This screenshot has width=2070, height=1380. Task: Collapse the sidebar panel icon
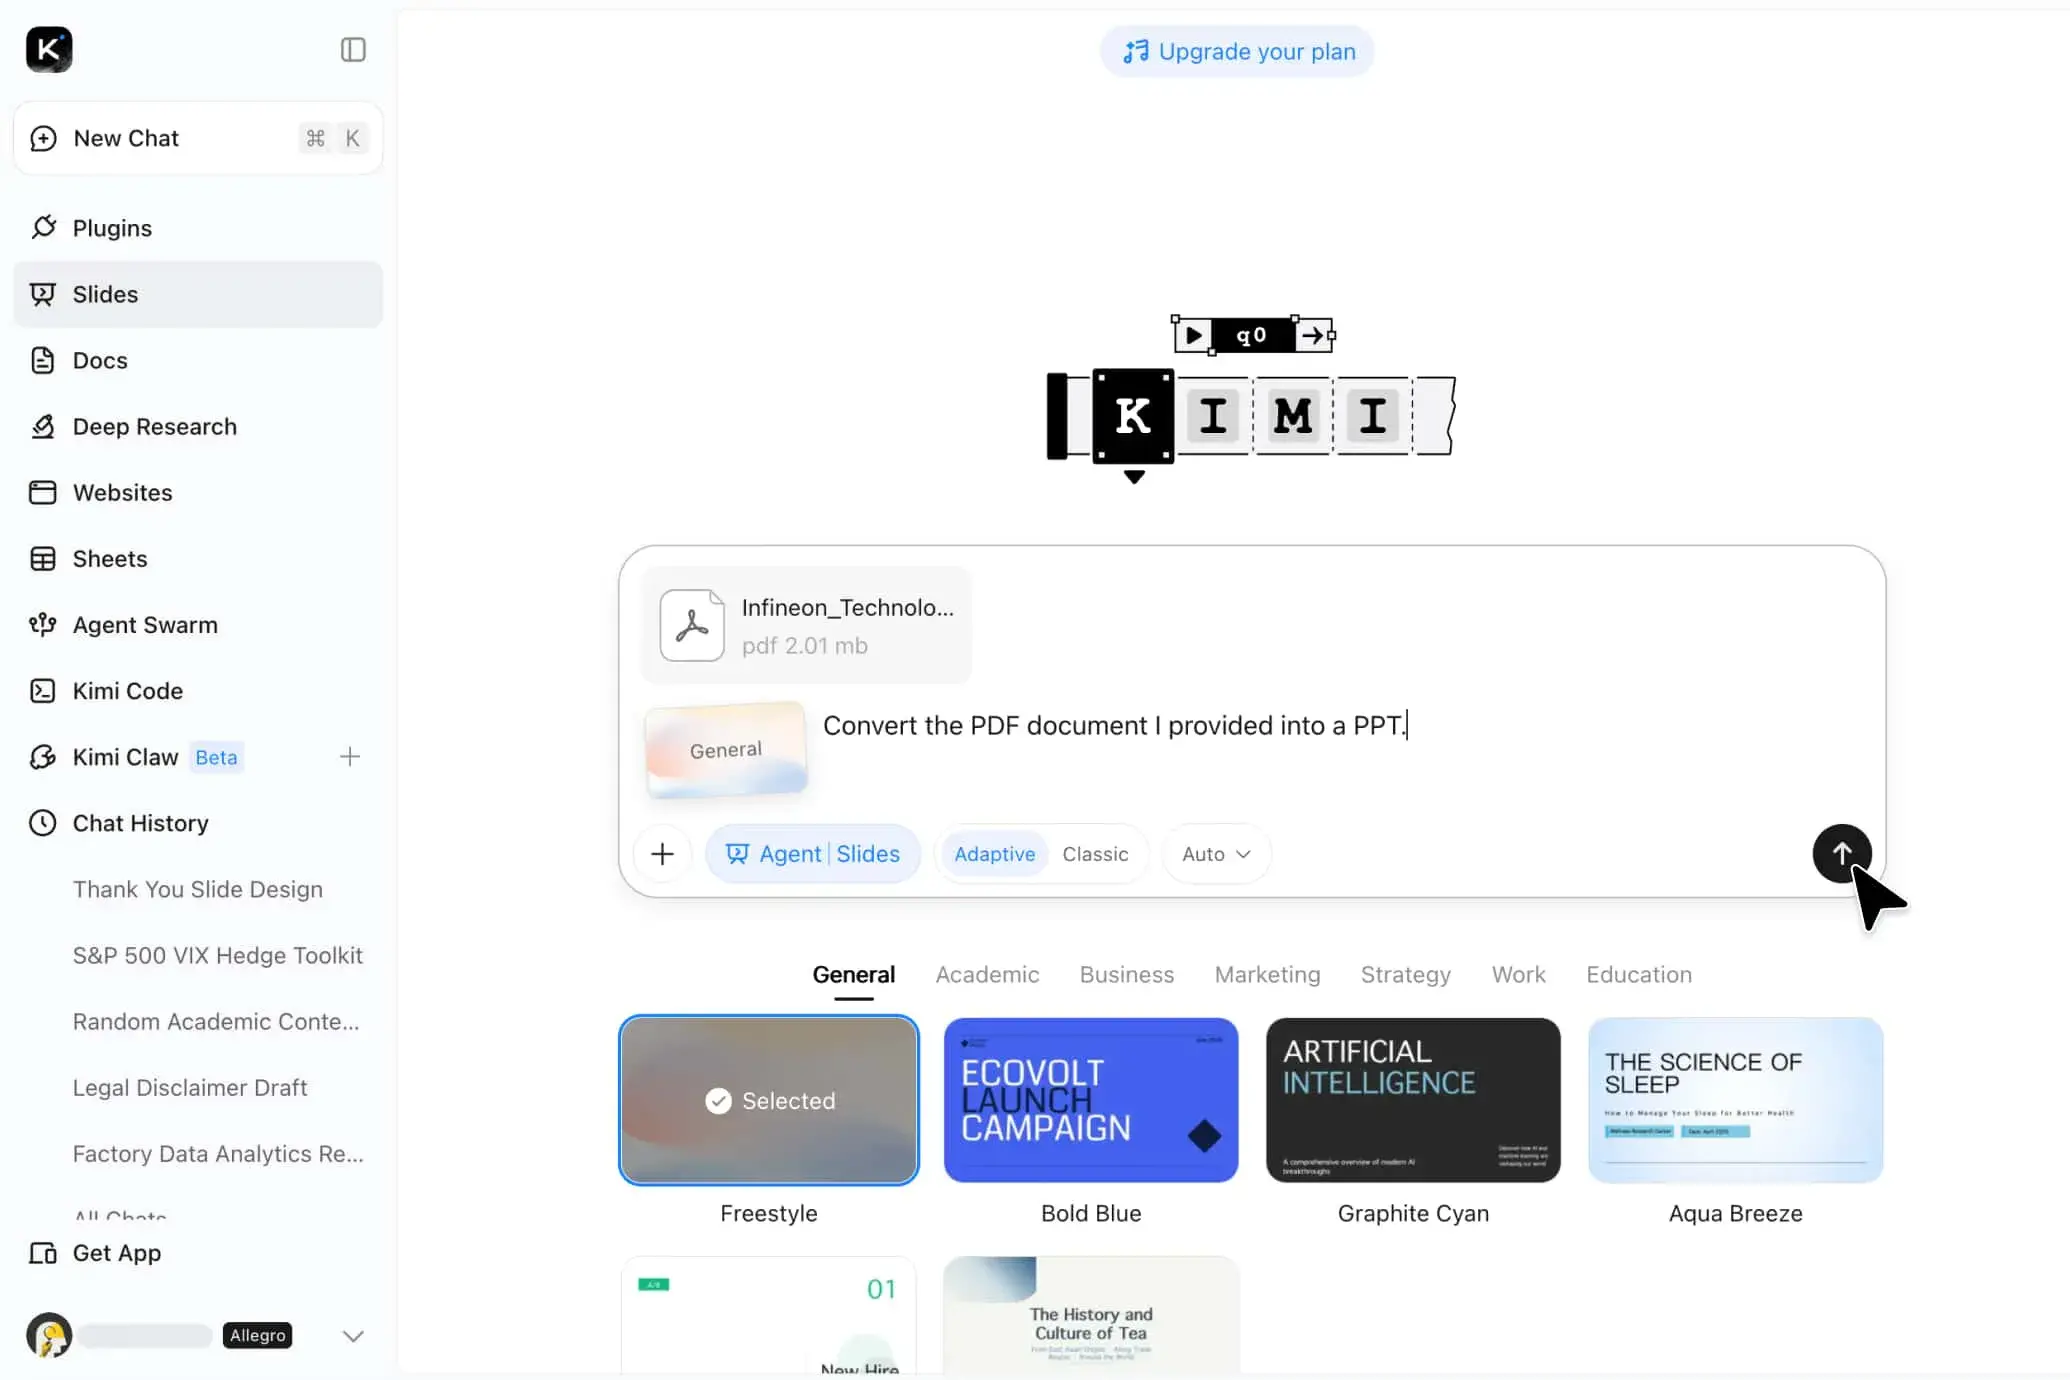[x=353, y=50]
